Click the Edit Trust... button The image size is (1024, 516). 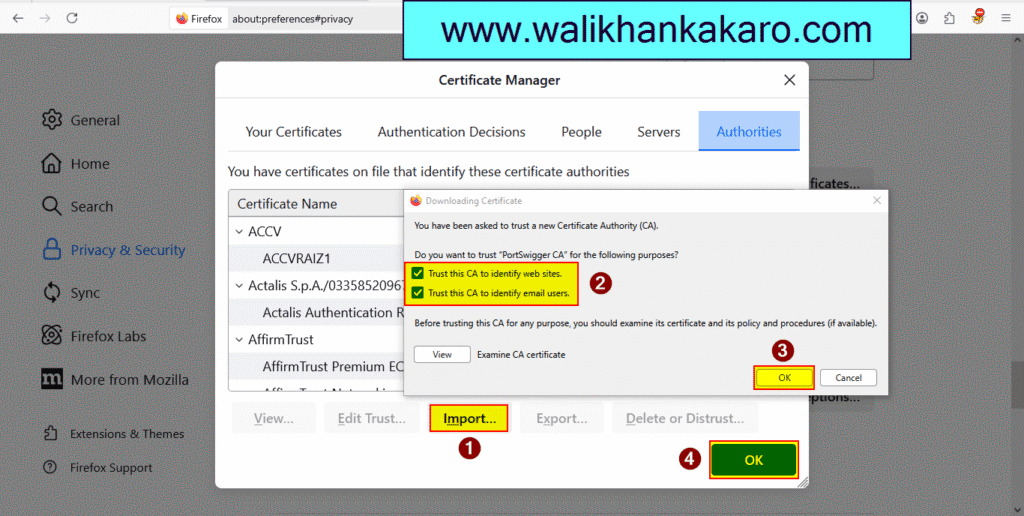click(x=372, y=418)
